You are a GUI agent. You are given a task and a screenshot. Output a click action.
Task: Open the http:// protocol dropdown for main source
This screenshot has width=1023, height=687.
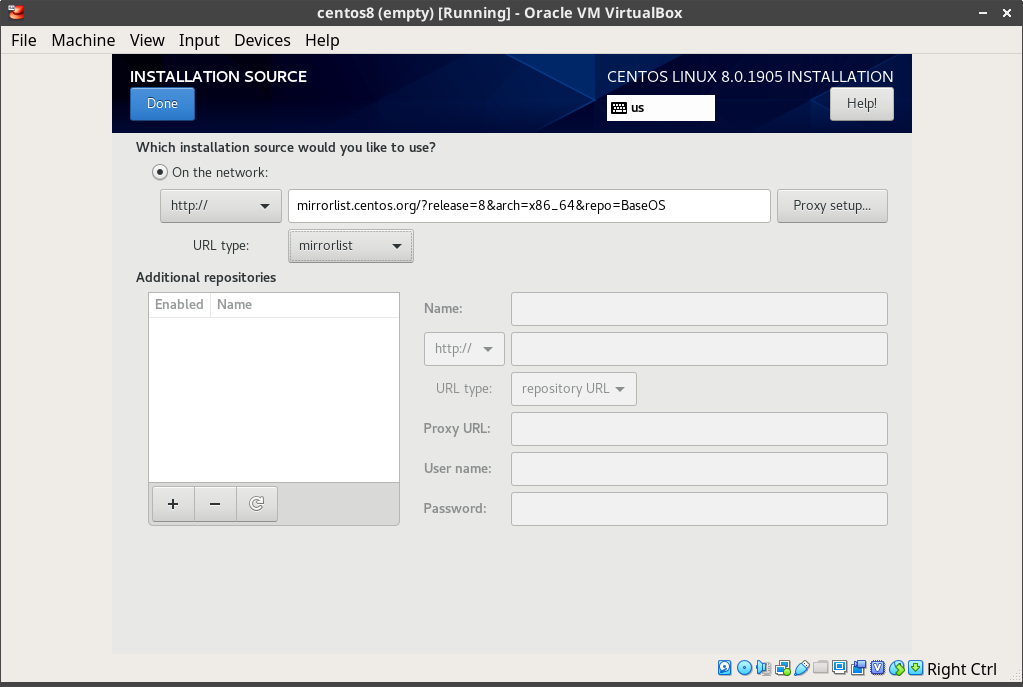221,206
